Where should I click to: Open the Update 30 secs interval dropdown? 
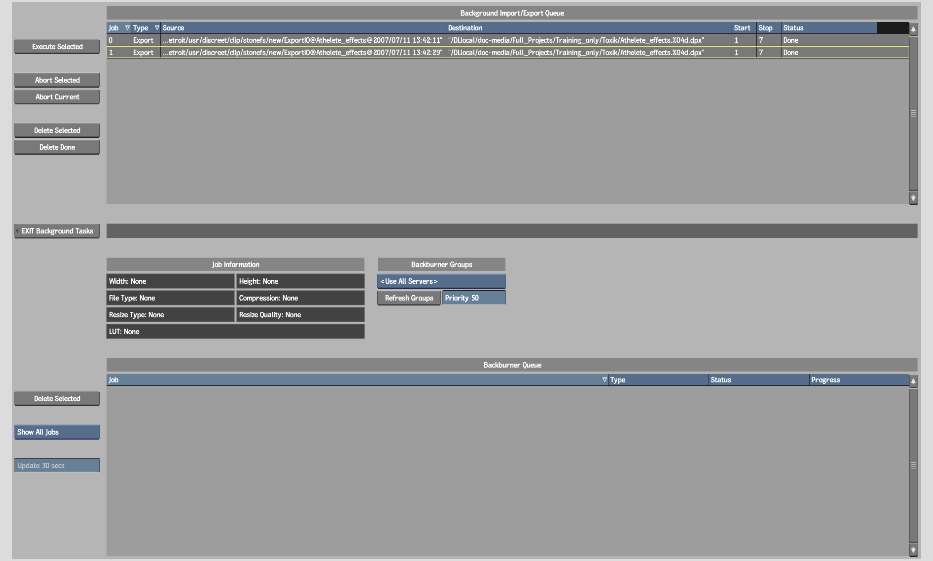[57, 466]
